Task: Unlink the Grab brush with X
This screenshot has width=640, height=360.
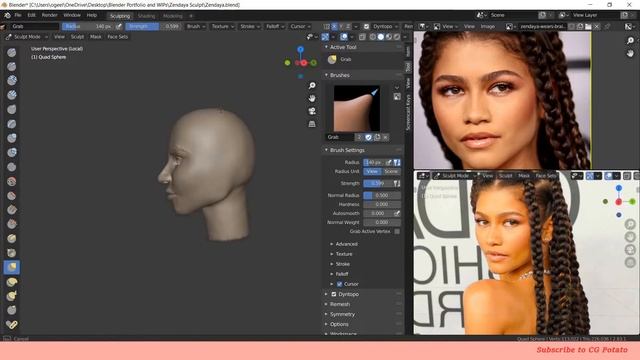Action: tap(385, 137)
